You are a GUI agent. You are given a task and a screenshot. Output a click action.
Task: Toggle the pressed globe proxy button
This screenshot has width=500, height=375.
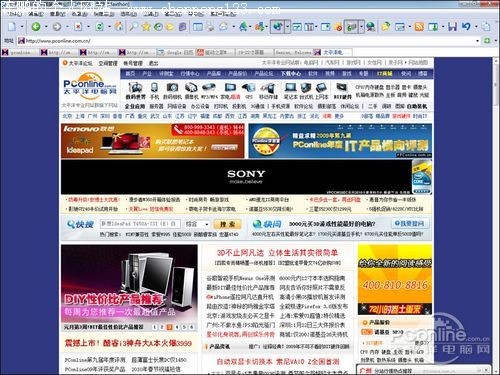click(277, 26)
